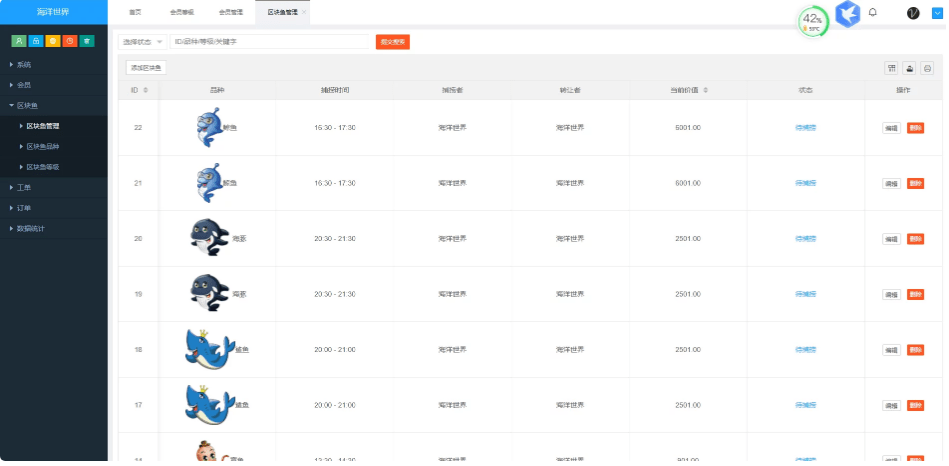This screenshot has width=949, height=466.
Task: Click the crowned shark image in row 18
Action: pos(209,349)
